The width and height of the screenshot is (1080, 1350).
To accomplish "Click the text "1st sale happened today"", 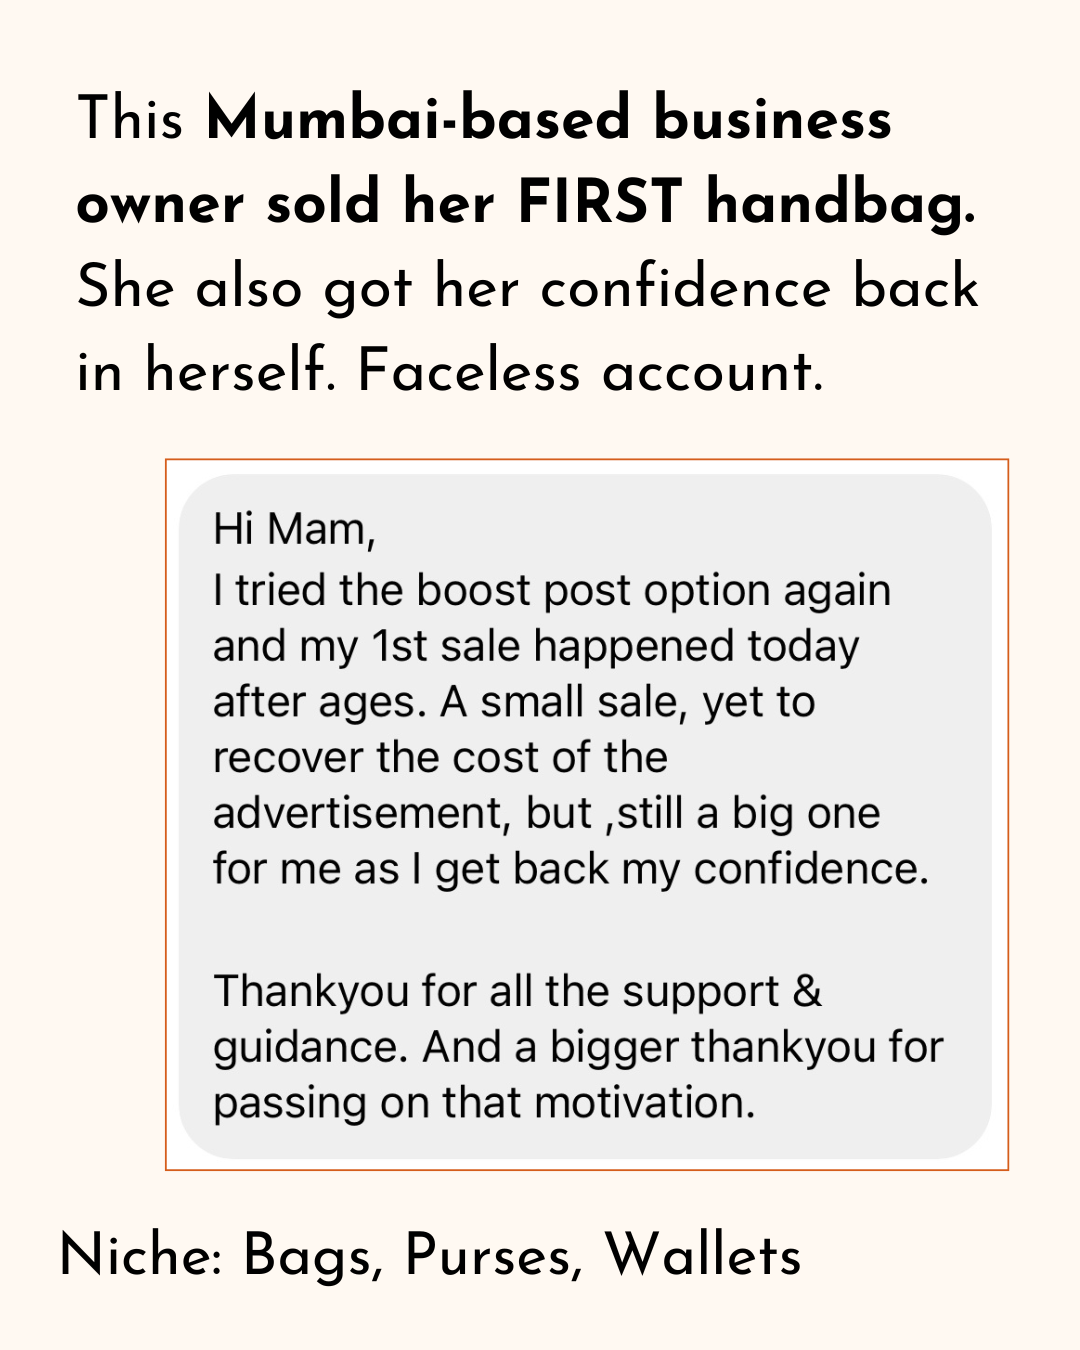I will point(614,646).
